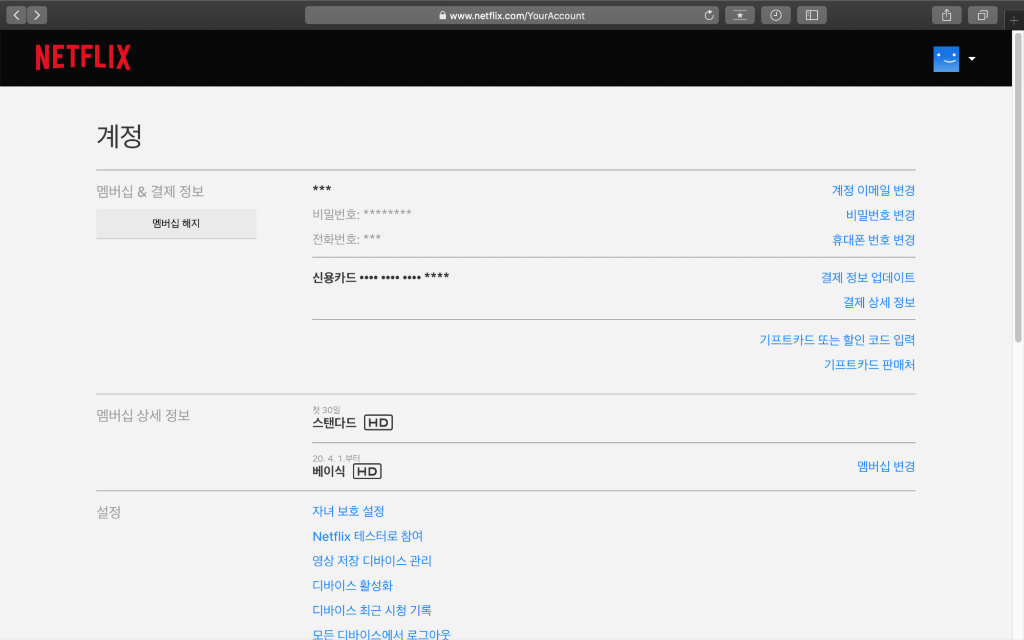Image resolution: width=1024 pixels, height=640 pixels.
Task: Show all tabs overview icon
Action: pos(982,15)
